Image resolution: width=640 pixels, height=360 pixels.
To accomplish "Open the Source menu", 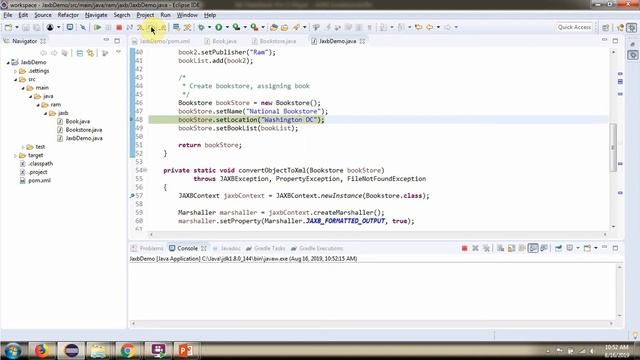I will point(43,15).
